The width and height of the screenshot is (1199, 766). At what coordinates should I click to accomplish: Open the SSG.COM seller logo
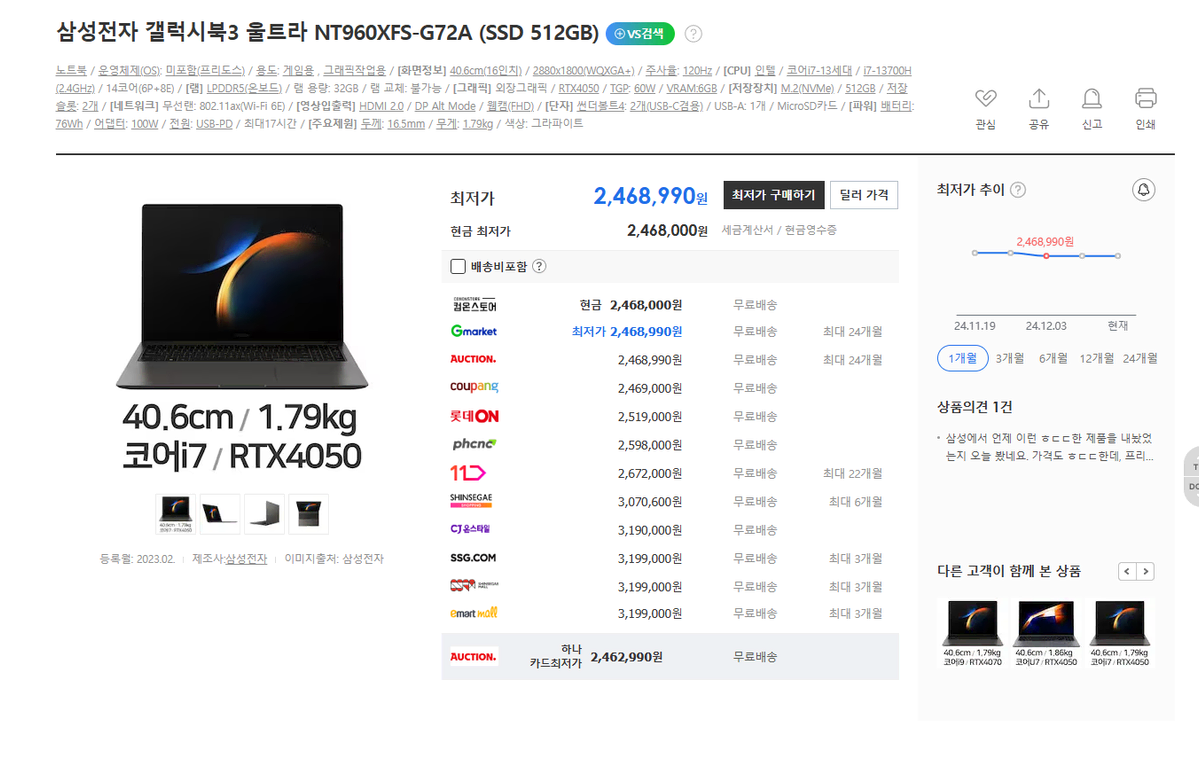tap(473, 558)
